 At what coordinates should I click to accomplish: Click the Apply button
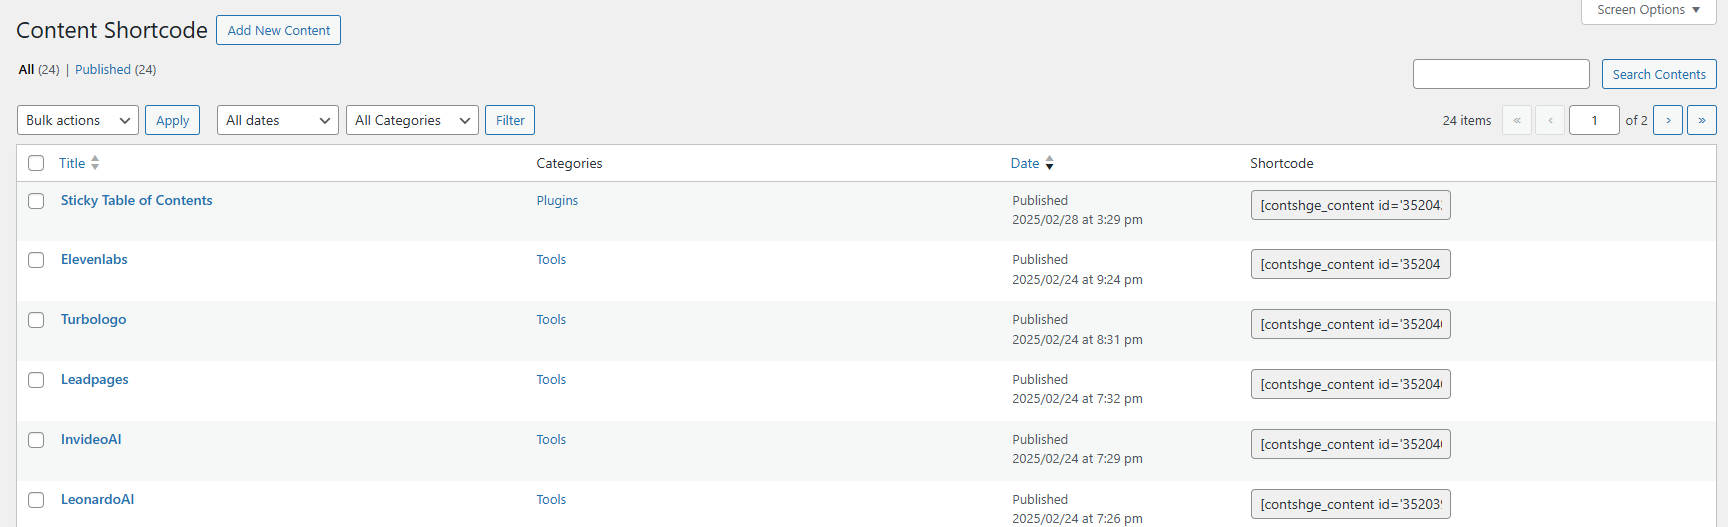point(173,120)
